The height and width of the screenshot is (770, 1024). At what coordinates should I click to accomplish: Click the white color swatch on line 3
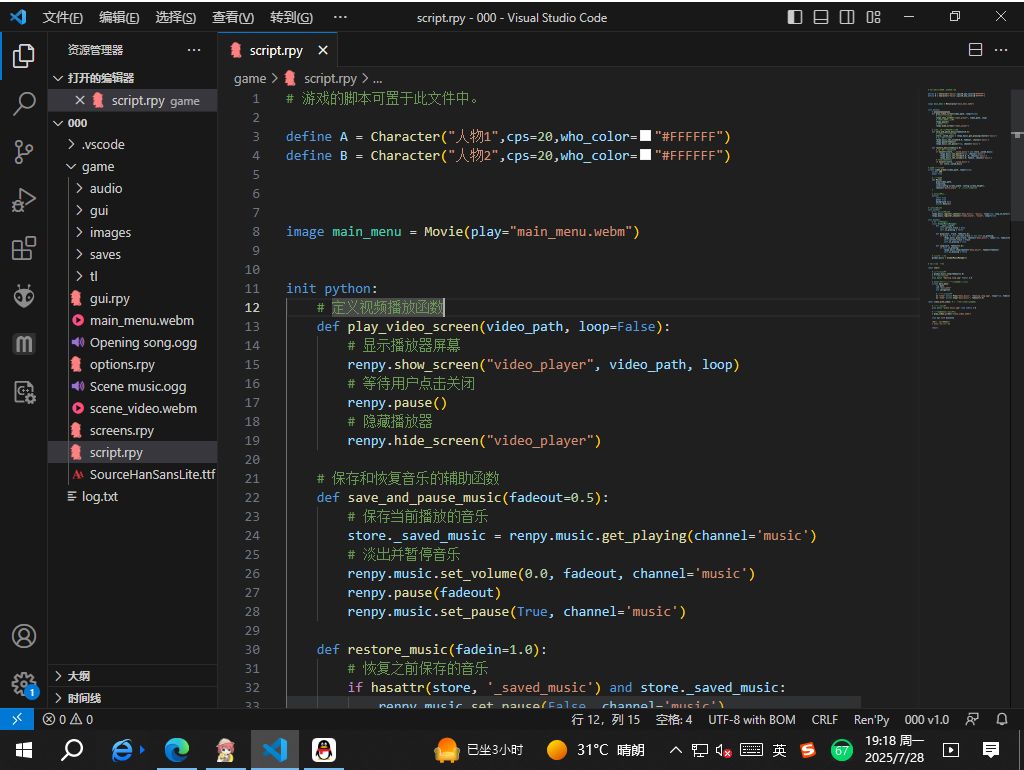(645, 135)
